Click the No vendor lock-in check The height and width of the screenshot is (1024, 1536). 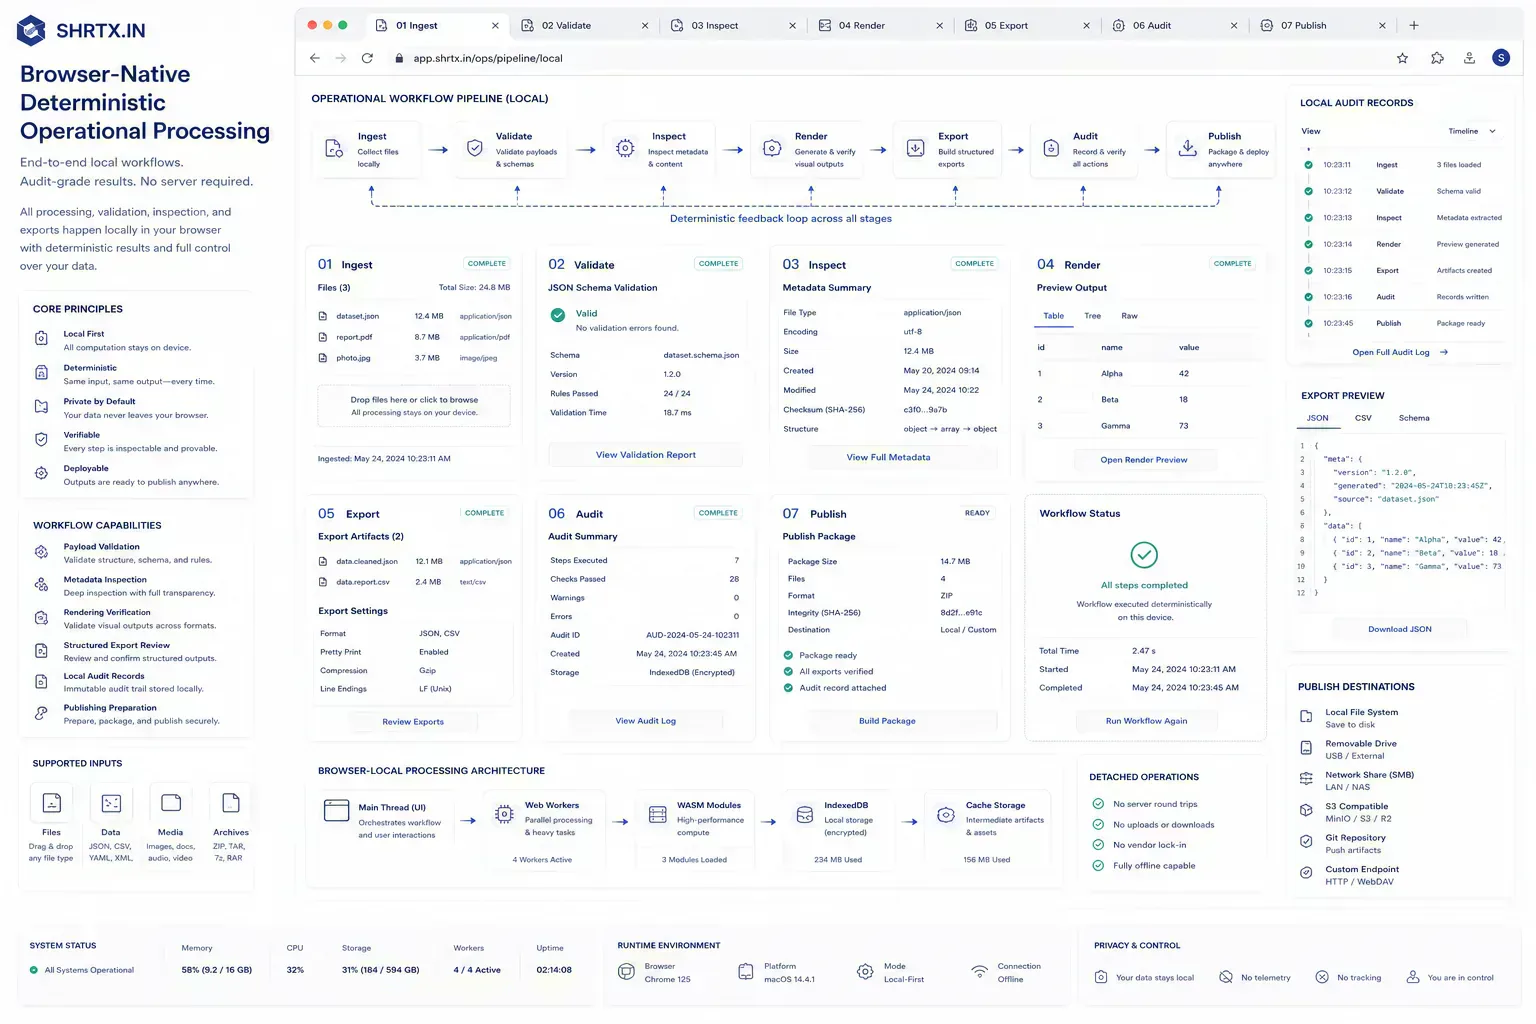pyautogui.click(x=1098, y=845)
